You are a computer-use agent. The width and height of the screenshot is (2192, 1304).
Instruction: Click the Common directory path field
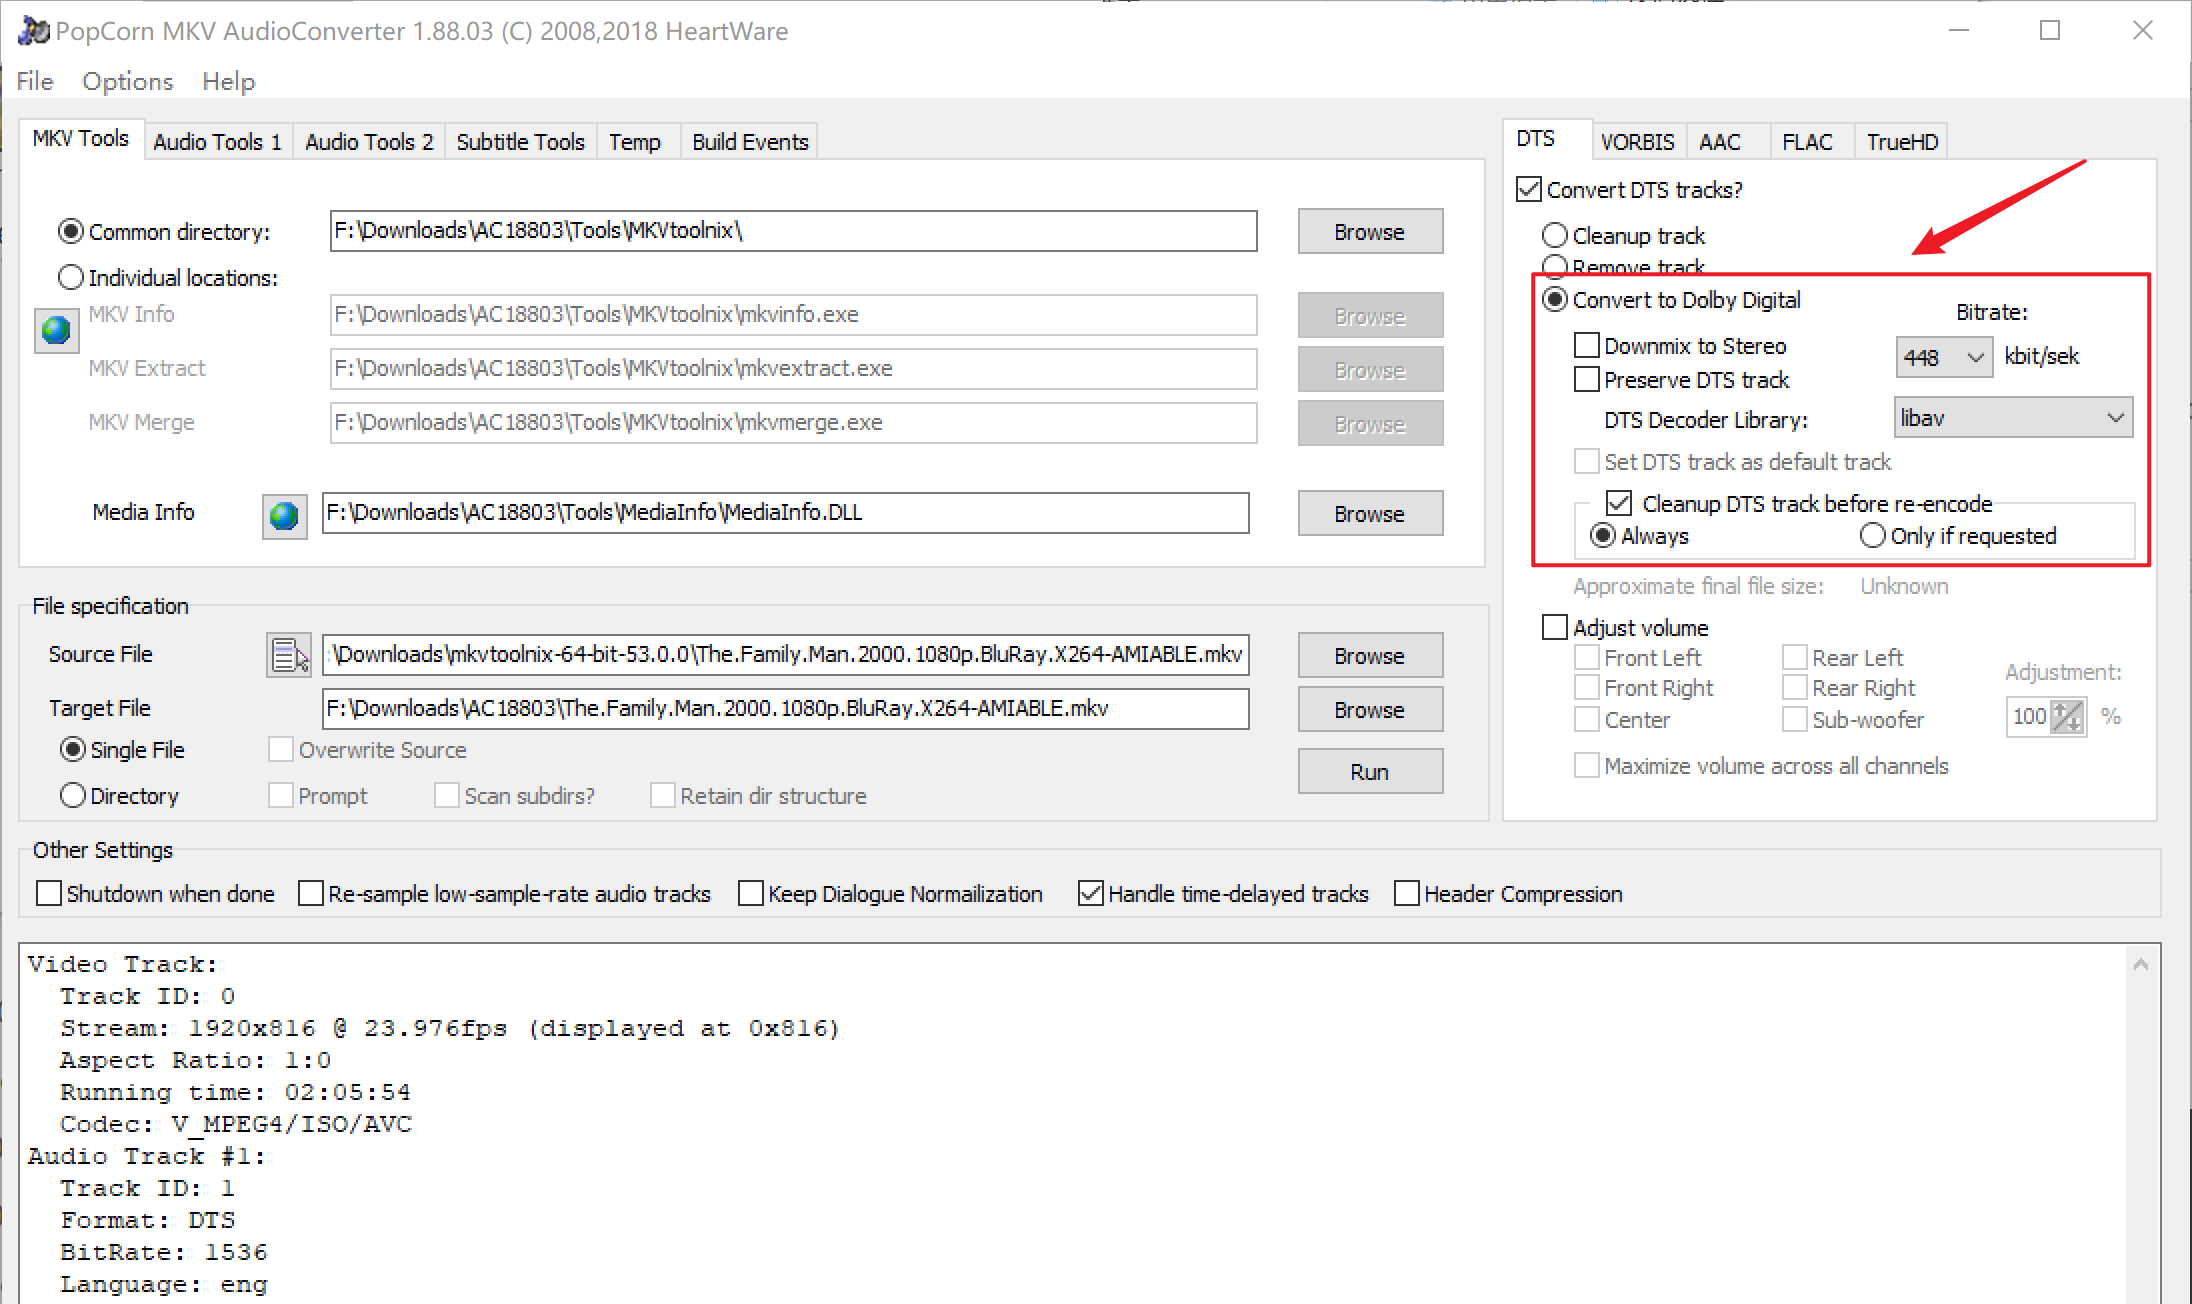pos(792,231)
